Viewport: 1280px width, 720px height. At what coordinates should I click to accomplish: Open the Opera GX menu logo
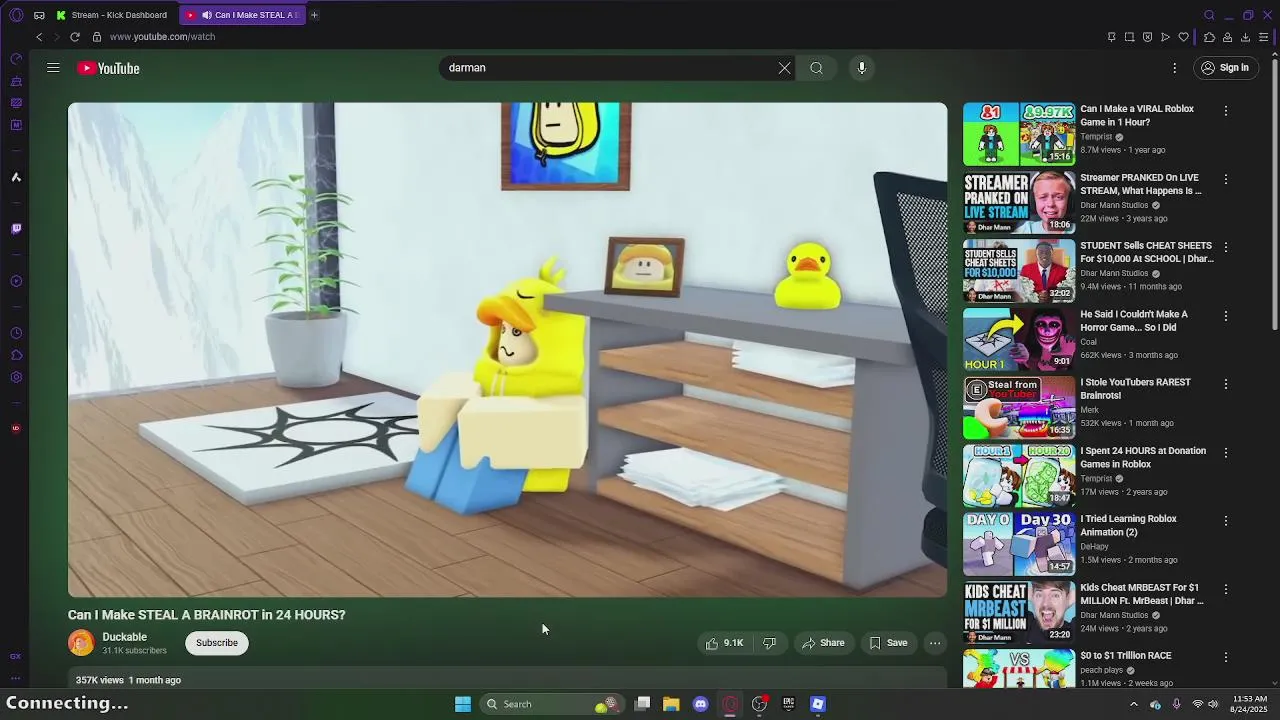click(16, 15)
